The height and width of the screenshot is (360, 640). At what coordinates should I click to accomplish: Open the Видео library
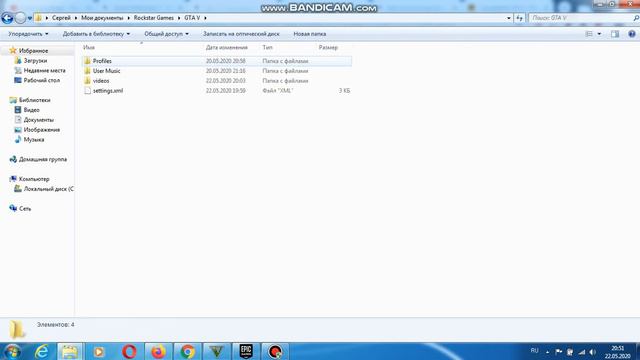click(x=31, y=110)
